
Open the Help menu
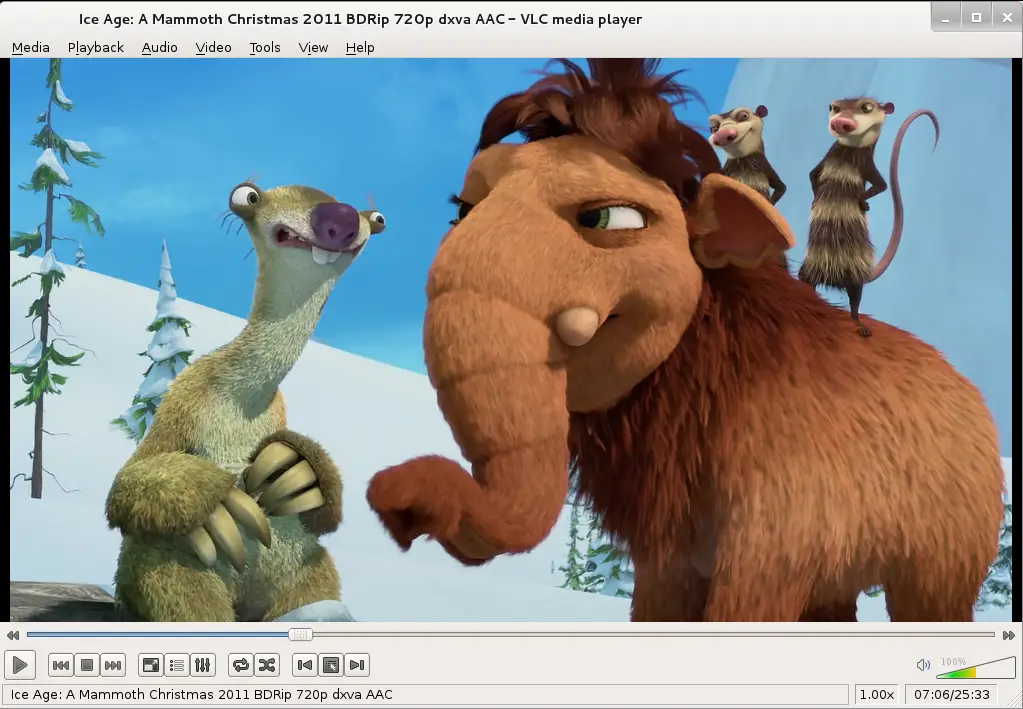pyautogui.click(x=360, y=48)
